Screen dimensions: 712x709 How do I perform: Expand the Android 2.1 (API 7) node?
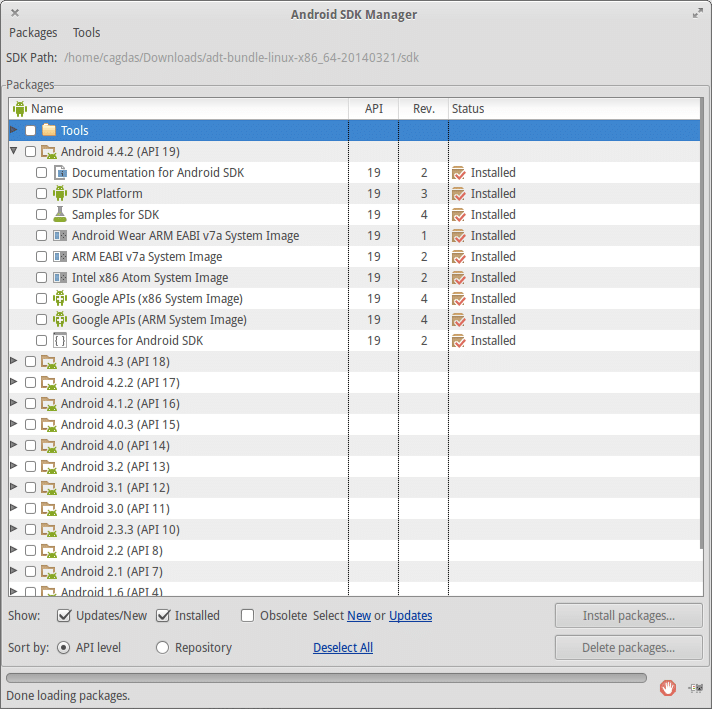pos(14,570)
